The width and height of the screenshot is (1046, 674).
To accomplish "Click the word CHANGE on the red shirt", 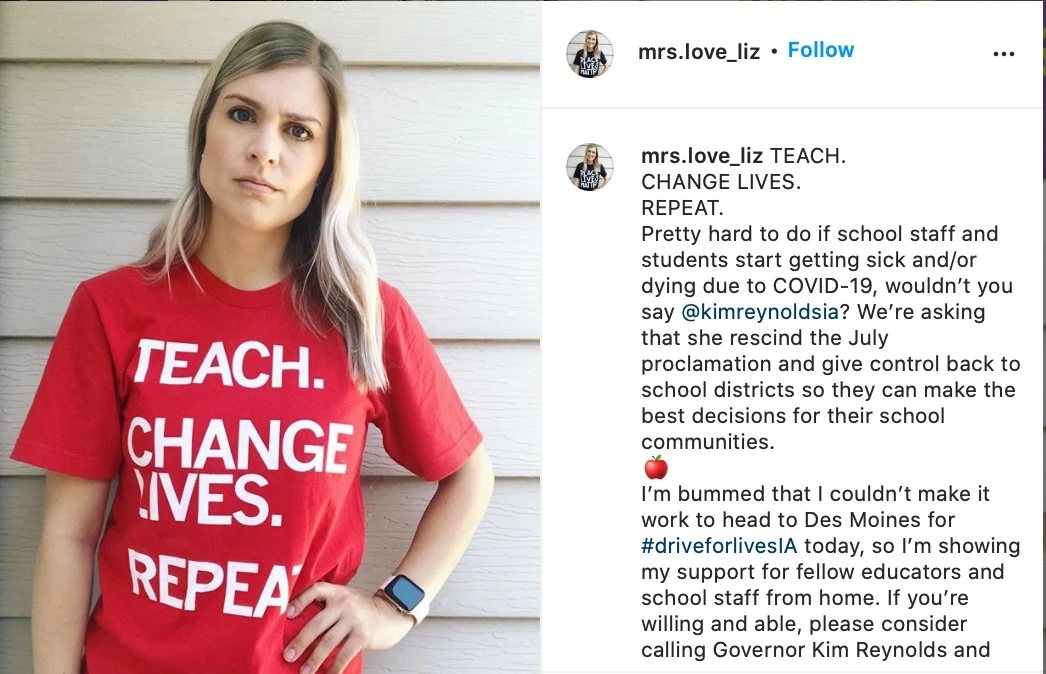I will click(240, 445).
